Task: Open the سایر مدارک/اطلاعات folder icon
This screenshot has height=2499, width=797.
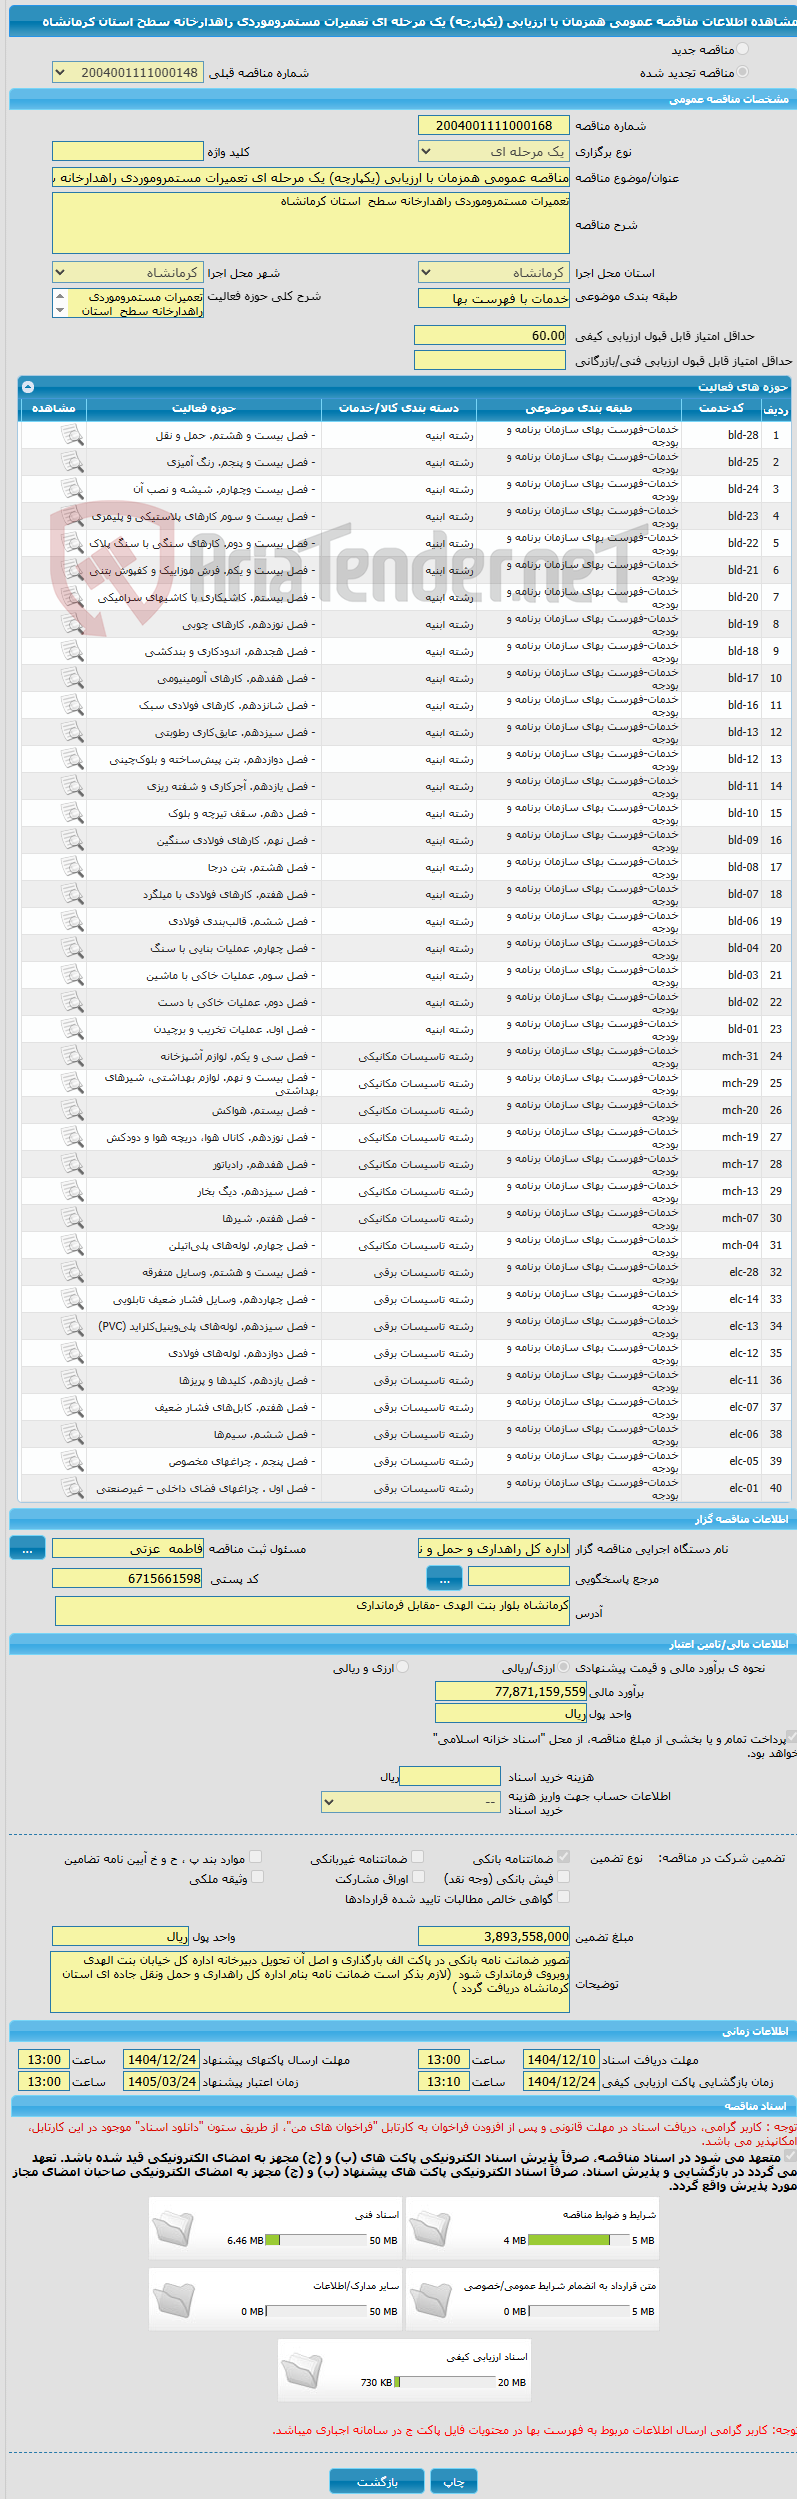Action: coord(173,2299)
